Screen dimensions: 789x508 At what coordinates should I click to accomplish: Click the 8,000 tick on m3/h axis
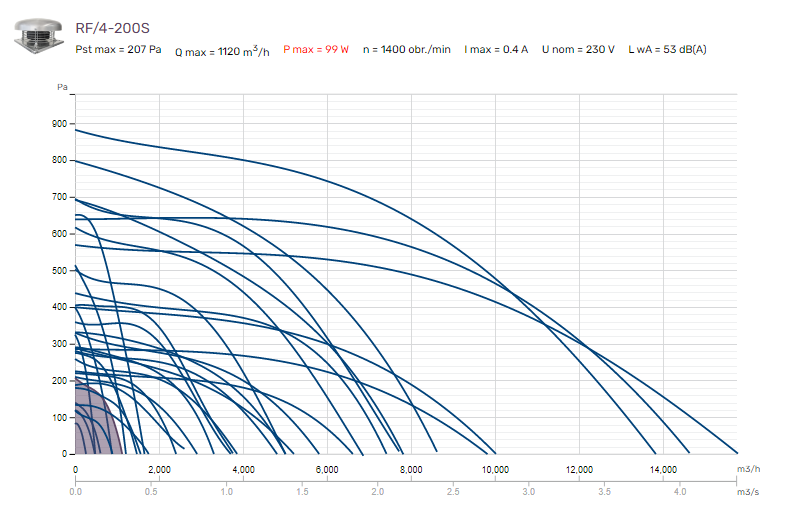(412, 469)
